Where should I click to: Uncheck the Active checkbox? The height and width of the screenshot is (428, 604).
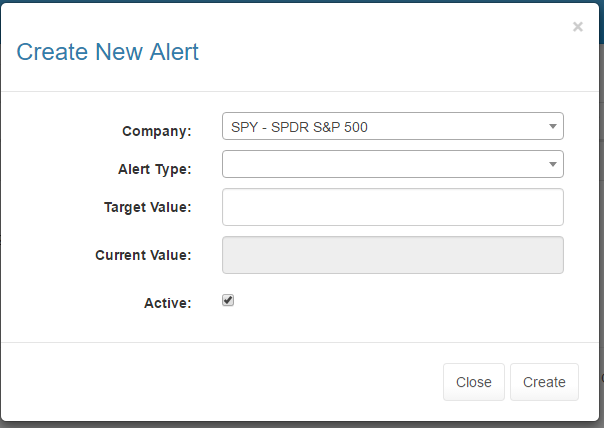[228, 300]
